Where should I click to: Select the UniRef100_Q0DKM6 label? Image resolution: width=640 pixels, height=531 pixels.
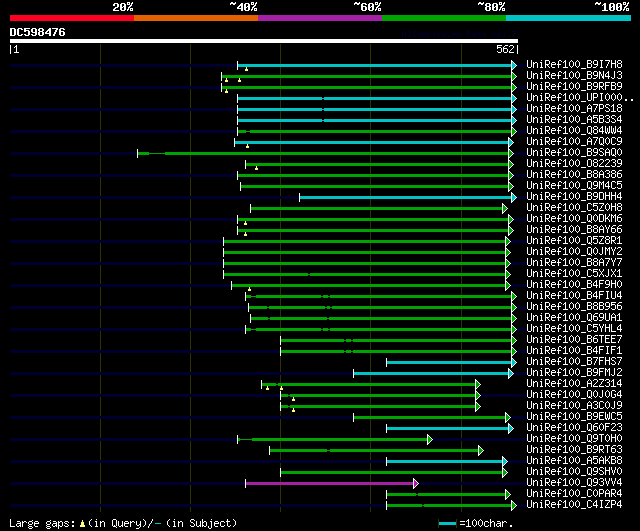tap(574, 218)
